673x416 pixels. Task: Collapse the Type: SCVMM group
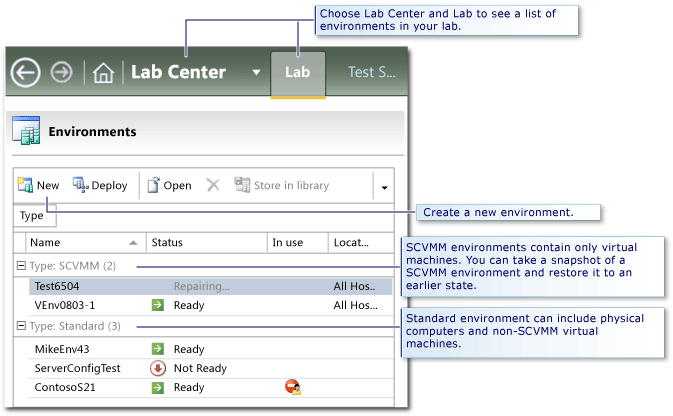coord(21,266)
